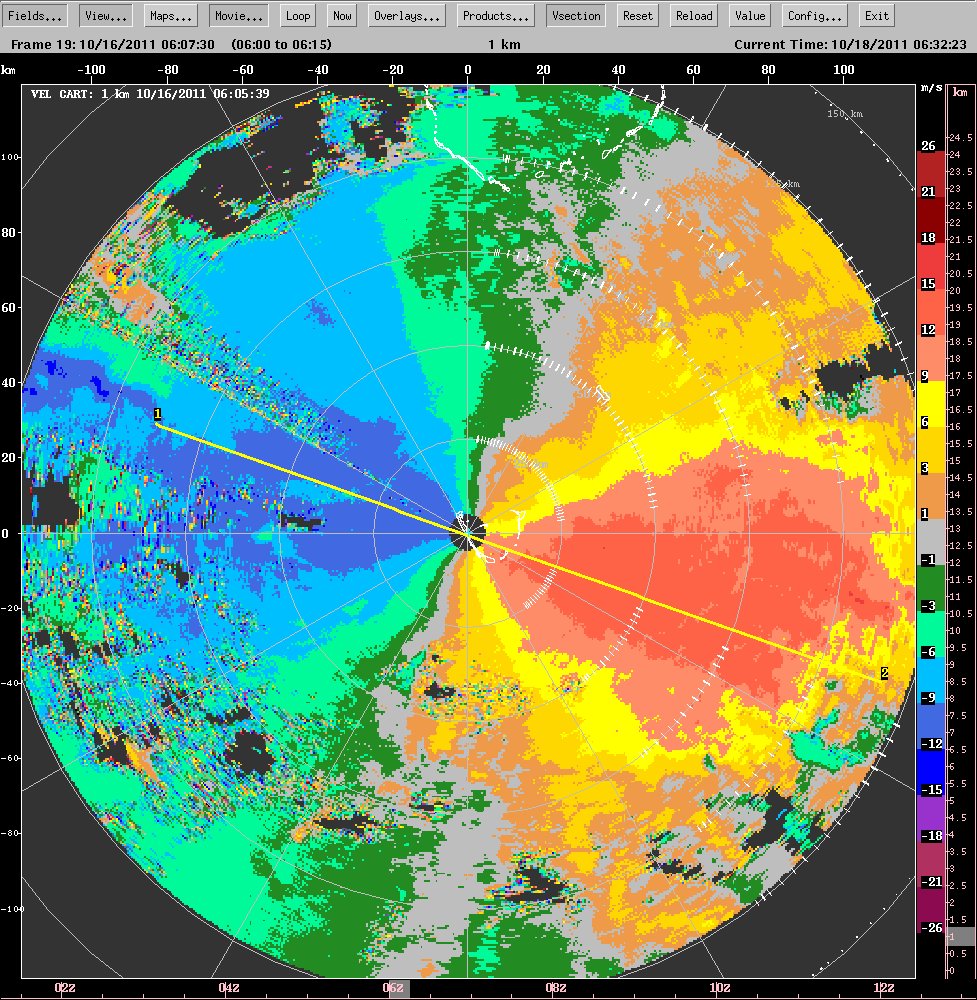
Task: Select the 08z time marker
Action: pyautogui.click(x=556, y=988)
